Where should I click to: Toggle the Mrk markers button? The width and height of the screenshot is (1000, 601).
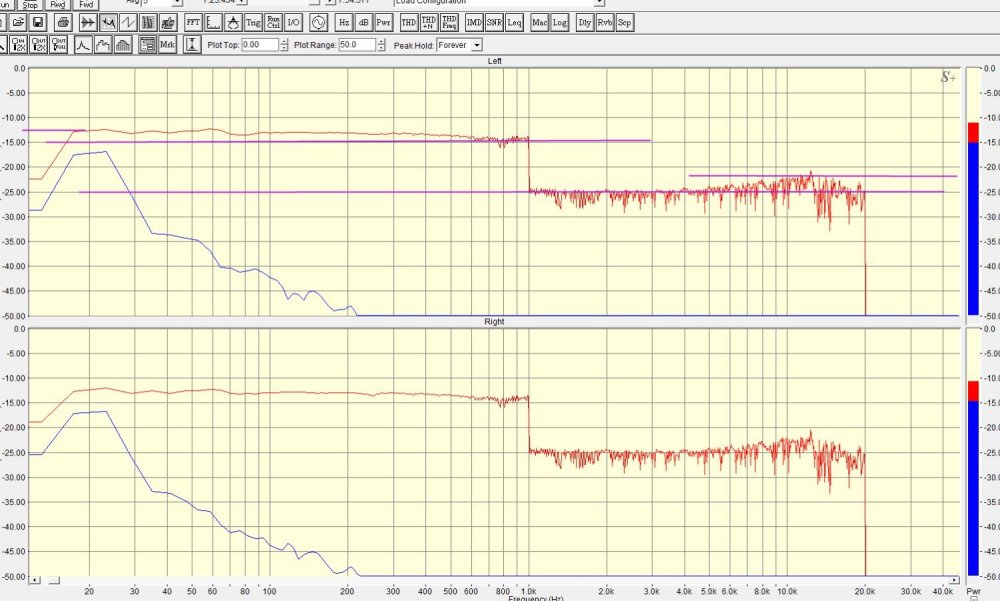click(166, 44)
